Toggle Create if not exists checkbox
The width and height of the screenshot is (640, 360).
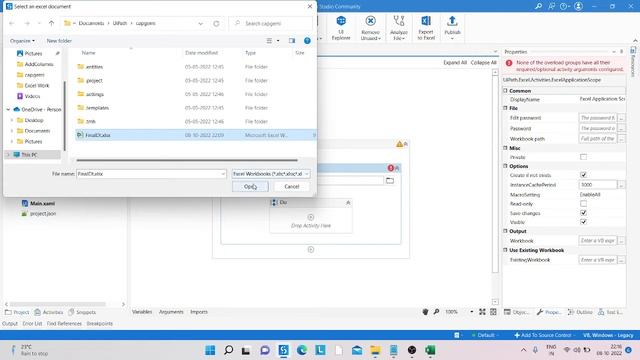(x=583, y=175)
